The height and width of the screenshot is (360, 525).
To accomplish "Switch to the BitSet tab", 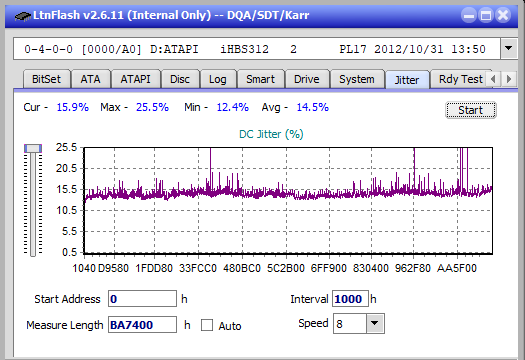I will [x=46, y=79].
